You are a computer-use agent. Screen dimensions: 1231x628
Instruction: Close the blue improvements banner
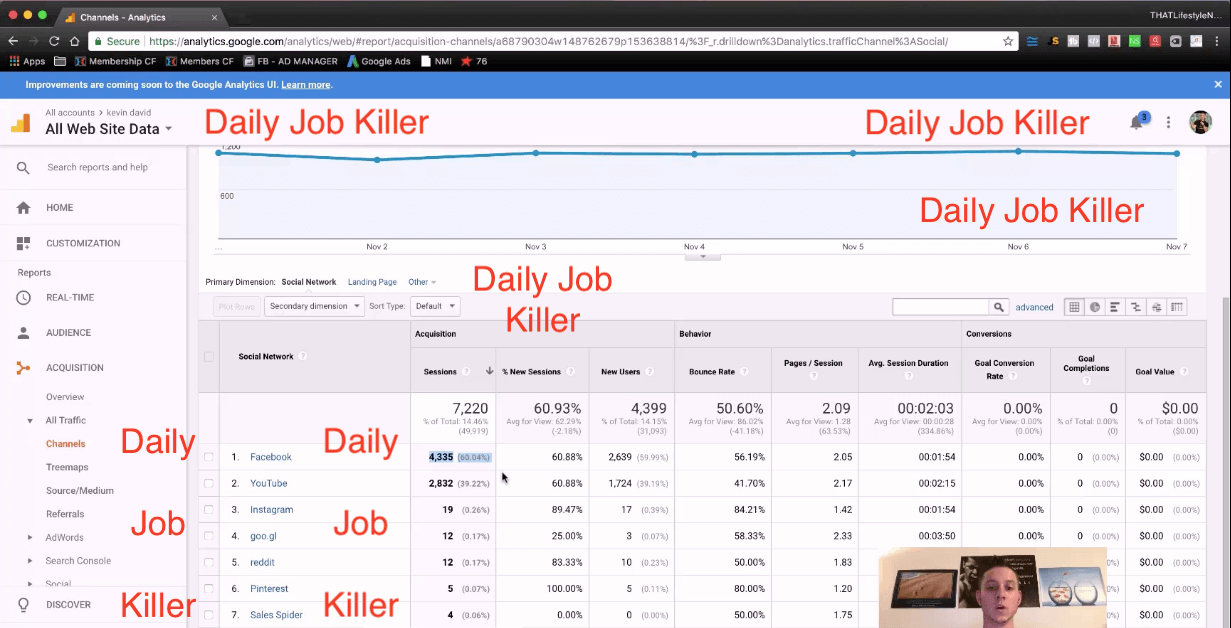click(1217, 85)
